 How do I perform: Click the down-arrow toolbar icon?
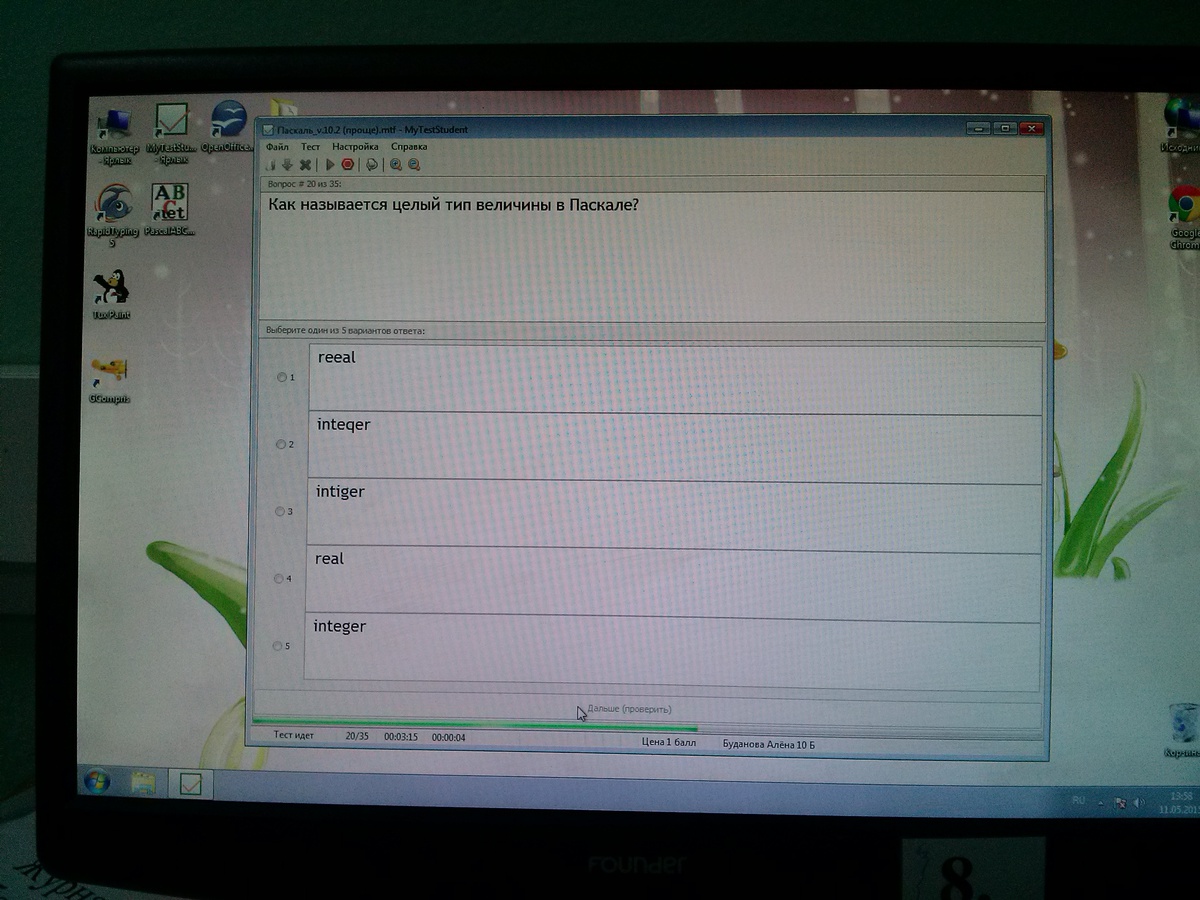(287, 165)
